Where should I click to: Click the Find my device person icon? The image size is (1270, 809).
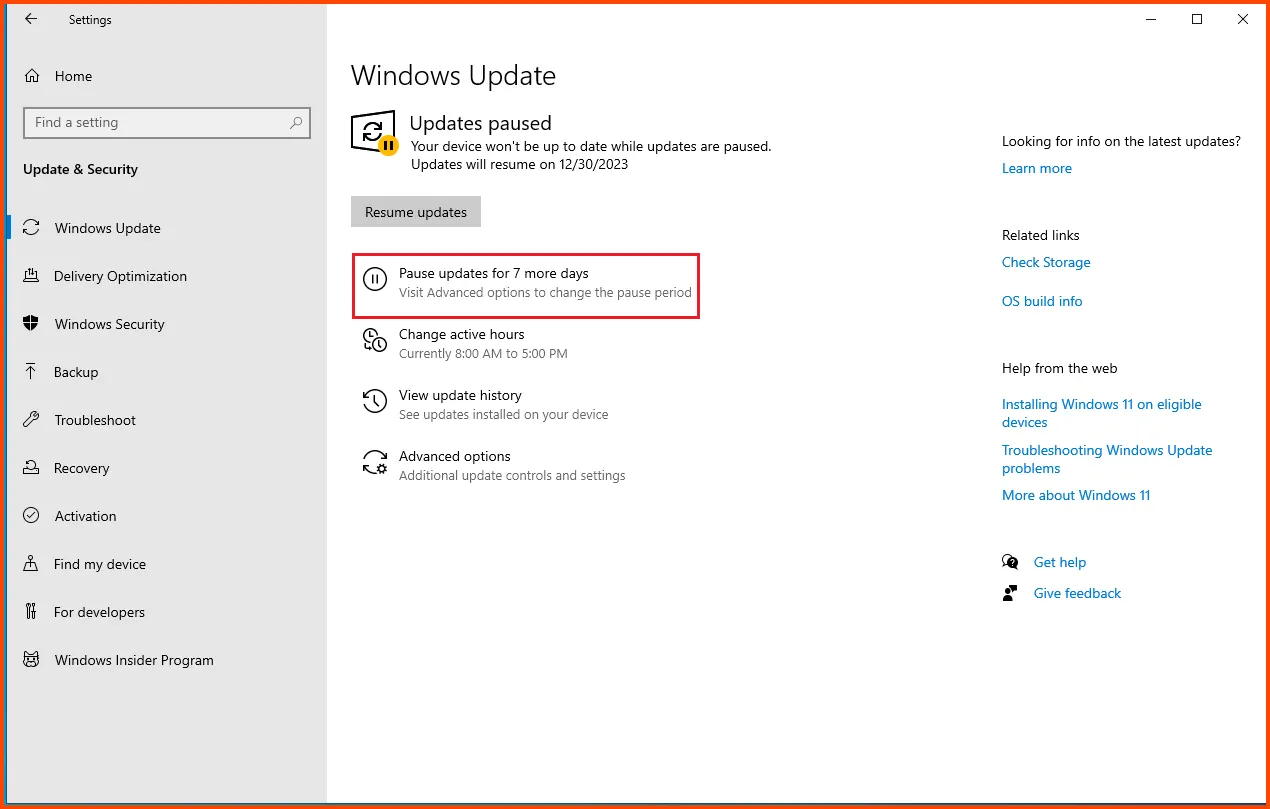coord(32,564)
